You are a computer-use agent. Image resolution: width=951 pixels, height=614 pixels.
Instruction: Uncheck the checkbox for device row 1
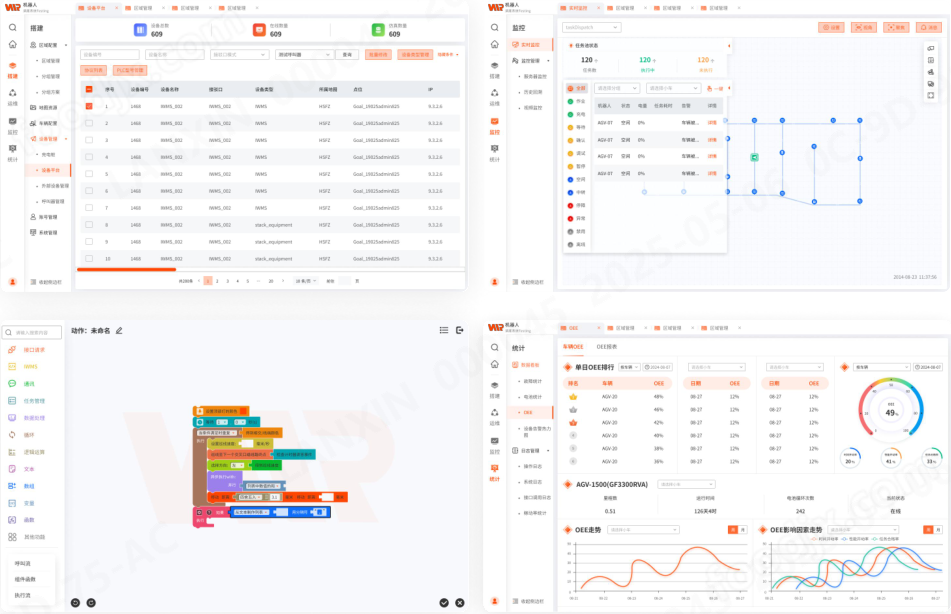click(89, 106)
